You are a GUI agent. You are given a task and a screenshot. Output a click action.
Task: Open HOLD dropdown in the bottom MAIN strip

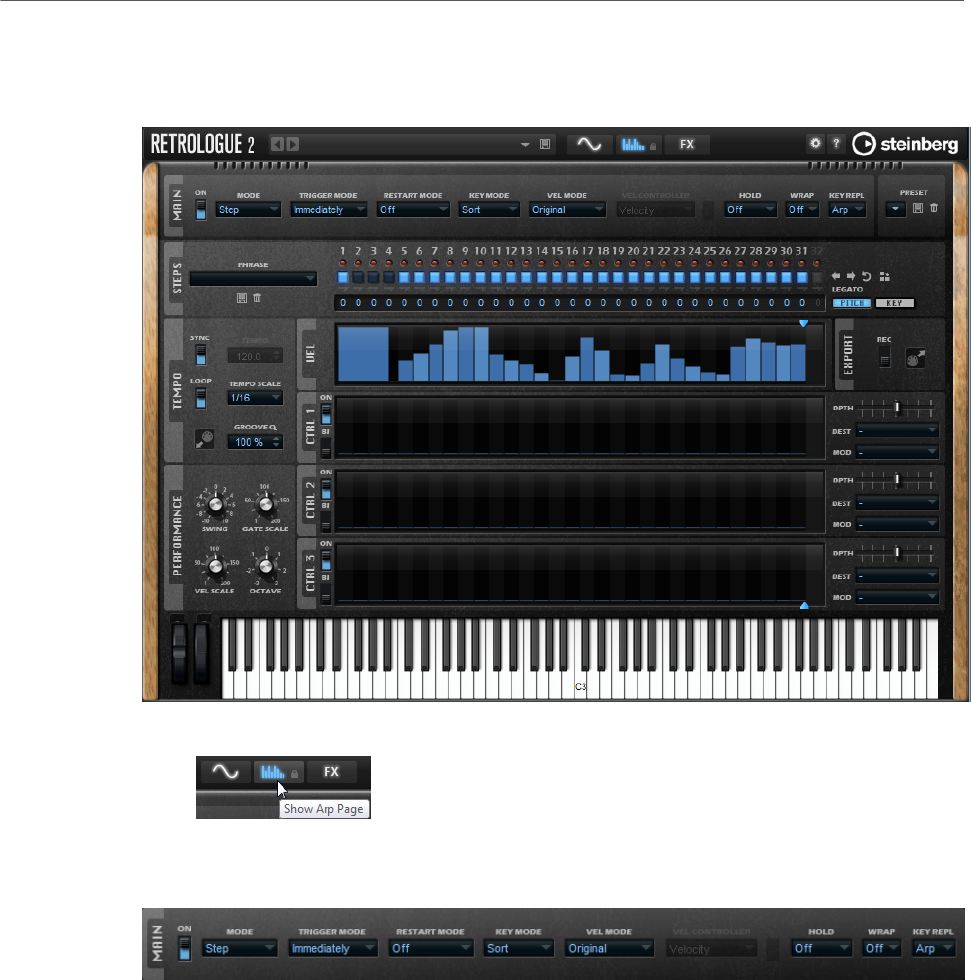coord(821,948)
